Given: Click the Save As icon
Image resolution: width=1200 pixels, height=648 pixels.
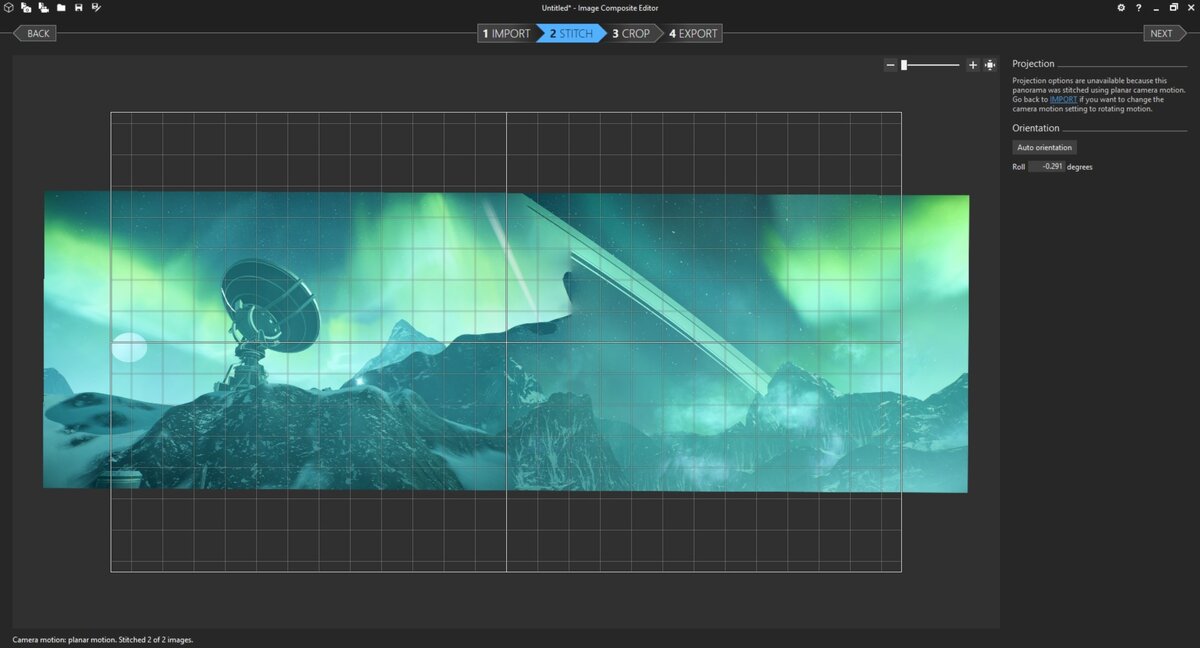Looking at the screenshot, I should click(95, 7).
